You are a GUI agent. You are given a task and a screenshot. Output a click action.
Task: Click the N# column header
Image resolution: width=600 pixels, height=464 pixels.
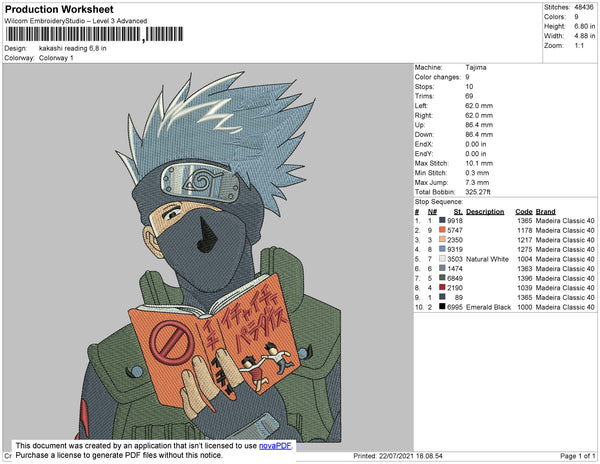coord(432,212)
